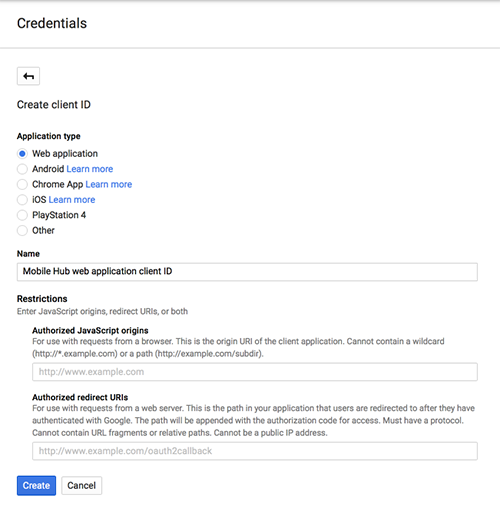Viewport: 500px width, 511px height.
Task: Click the blue Create button
Action: [x=36, y=485]
